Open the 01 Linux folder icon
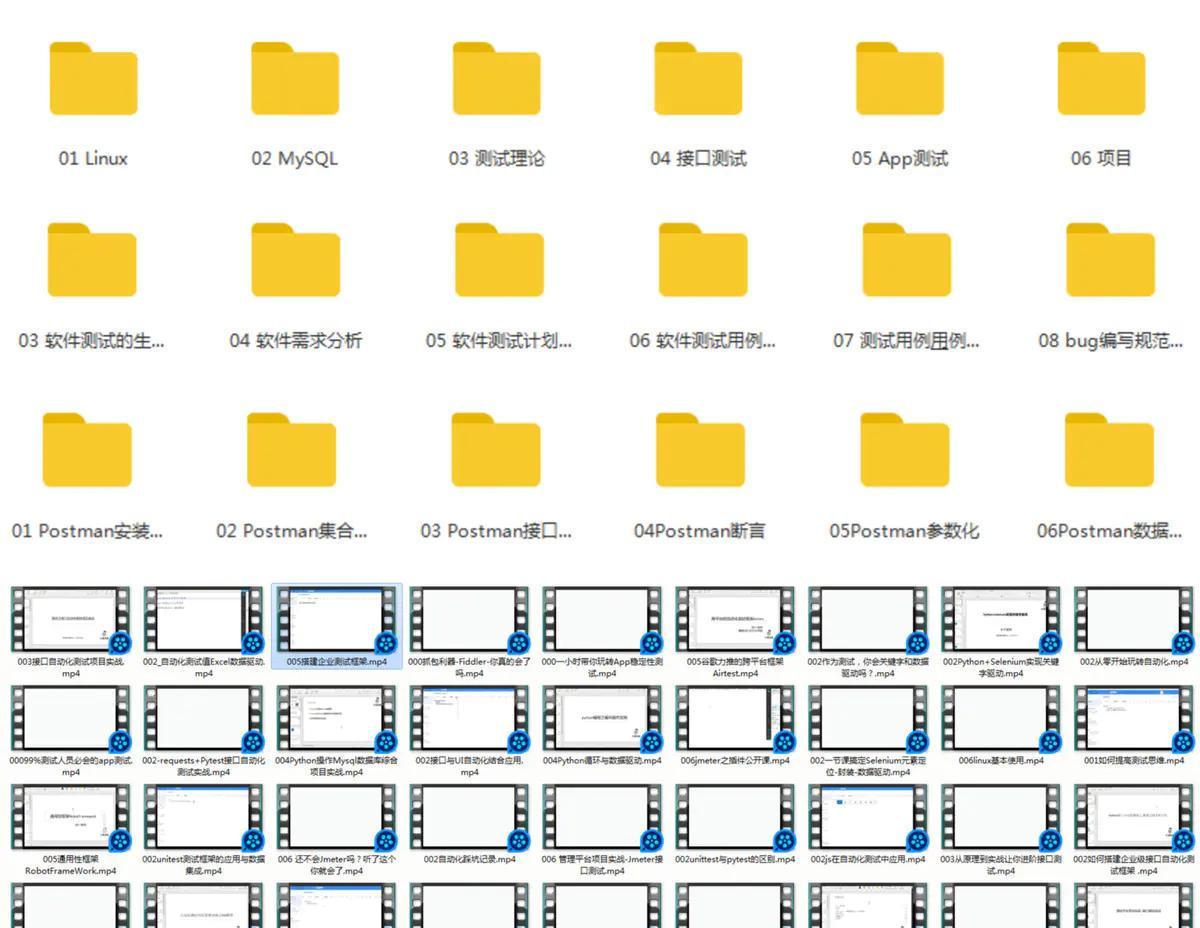This screenshot has height=928, width=1200. coord(93,79)
